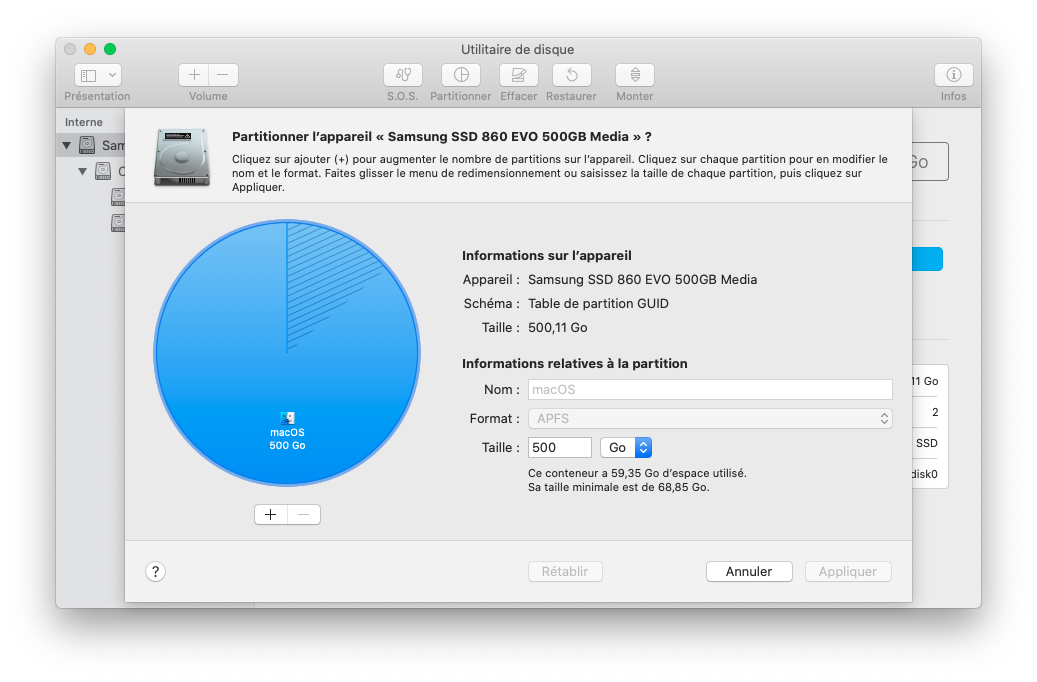Click the yellow minimize window button

tap(90, 49)
